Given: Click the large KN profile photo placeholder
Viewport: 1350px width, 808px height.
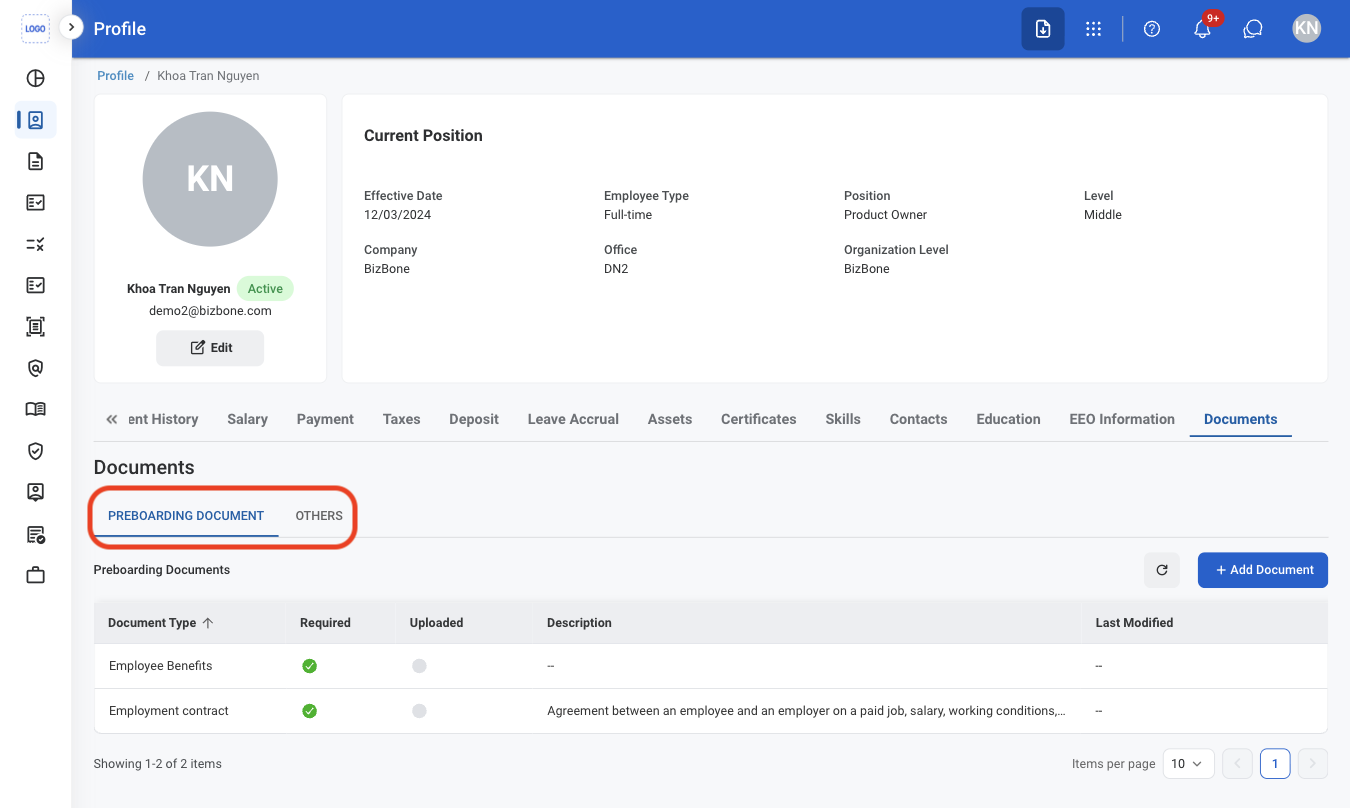Looking at the screenshot, I should tap(210, 179).
